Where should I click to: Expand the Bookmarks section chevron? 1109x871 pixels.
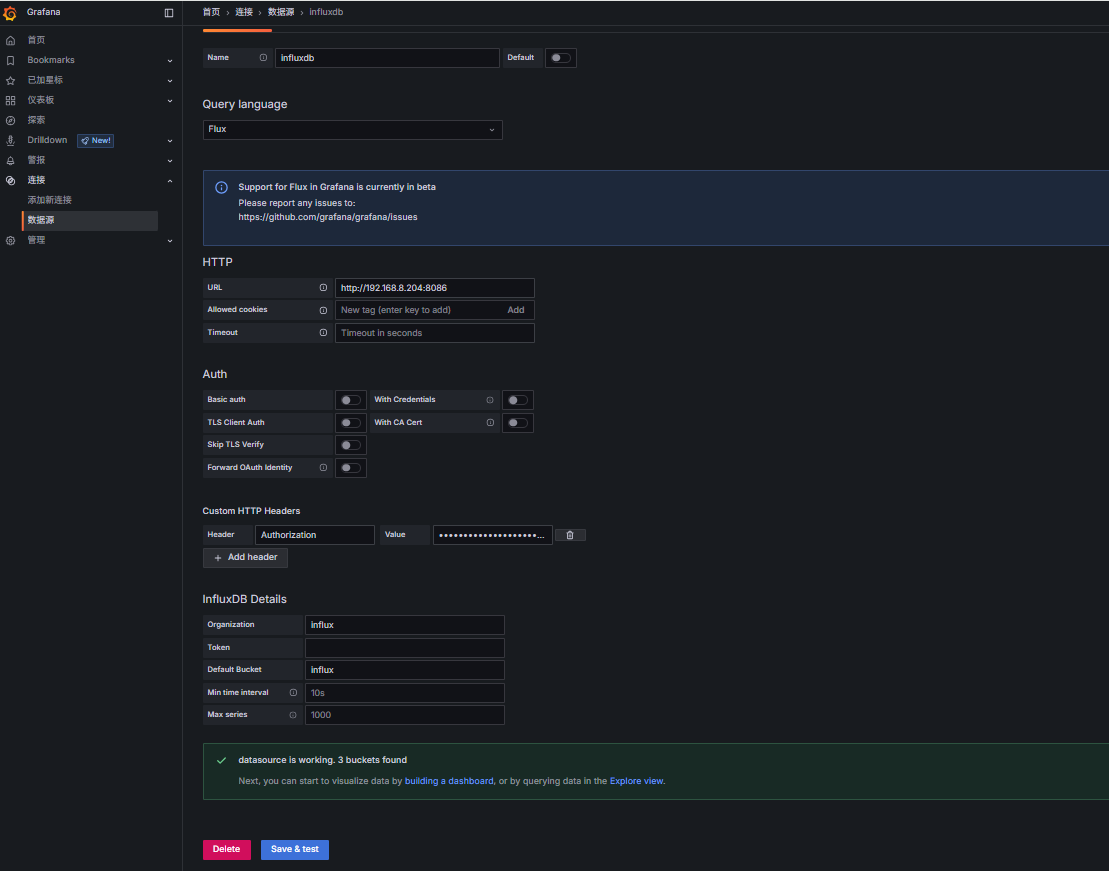coord(170,60)
